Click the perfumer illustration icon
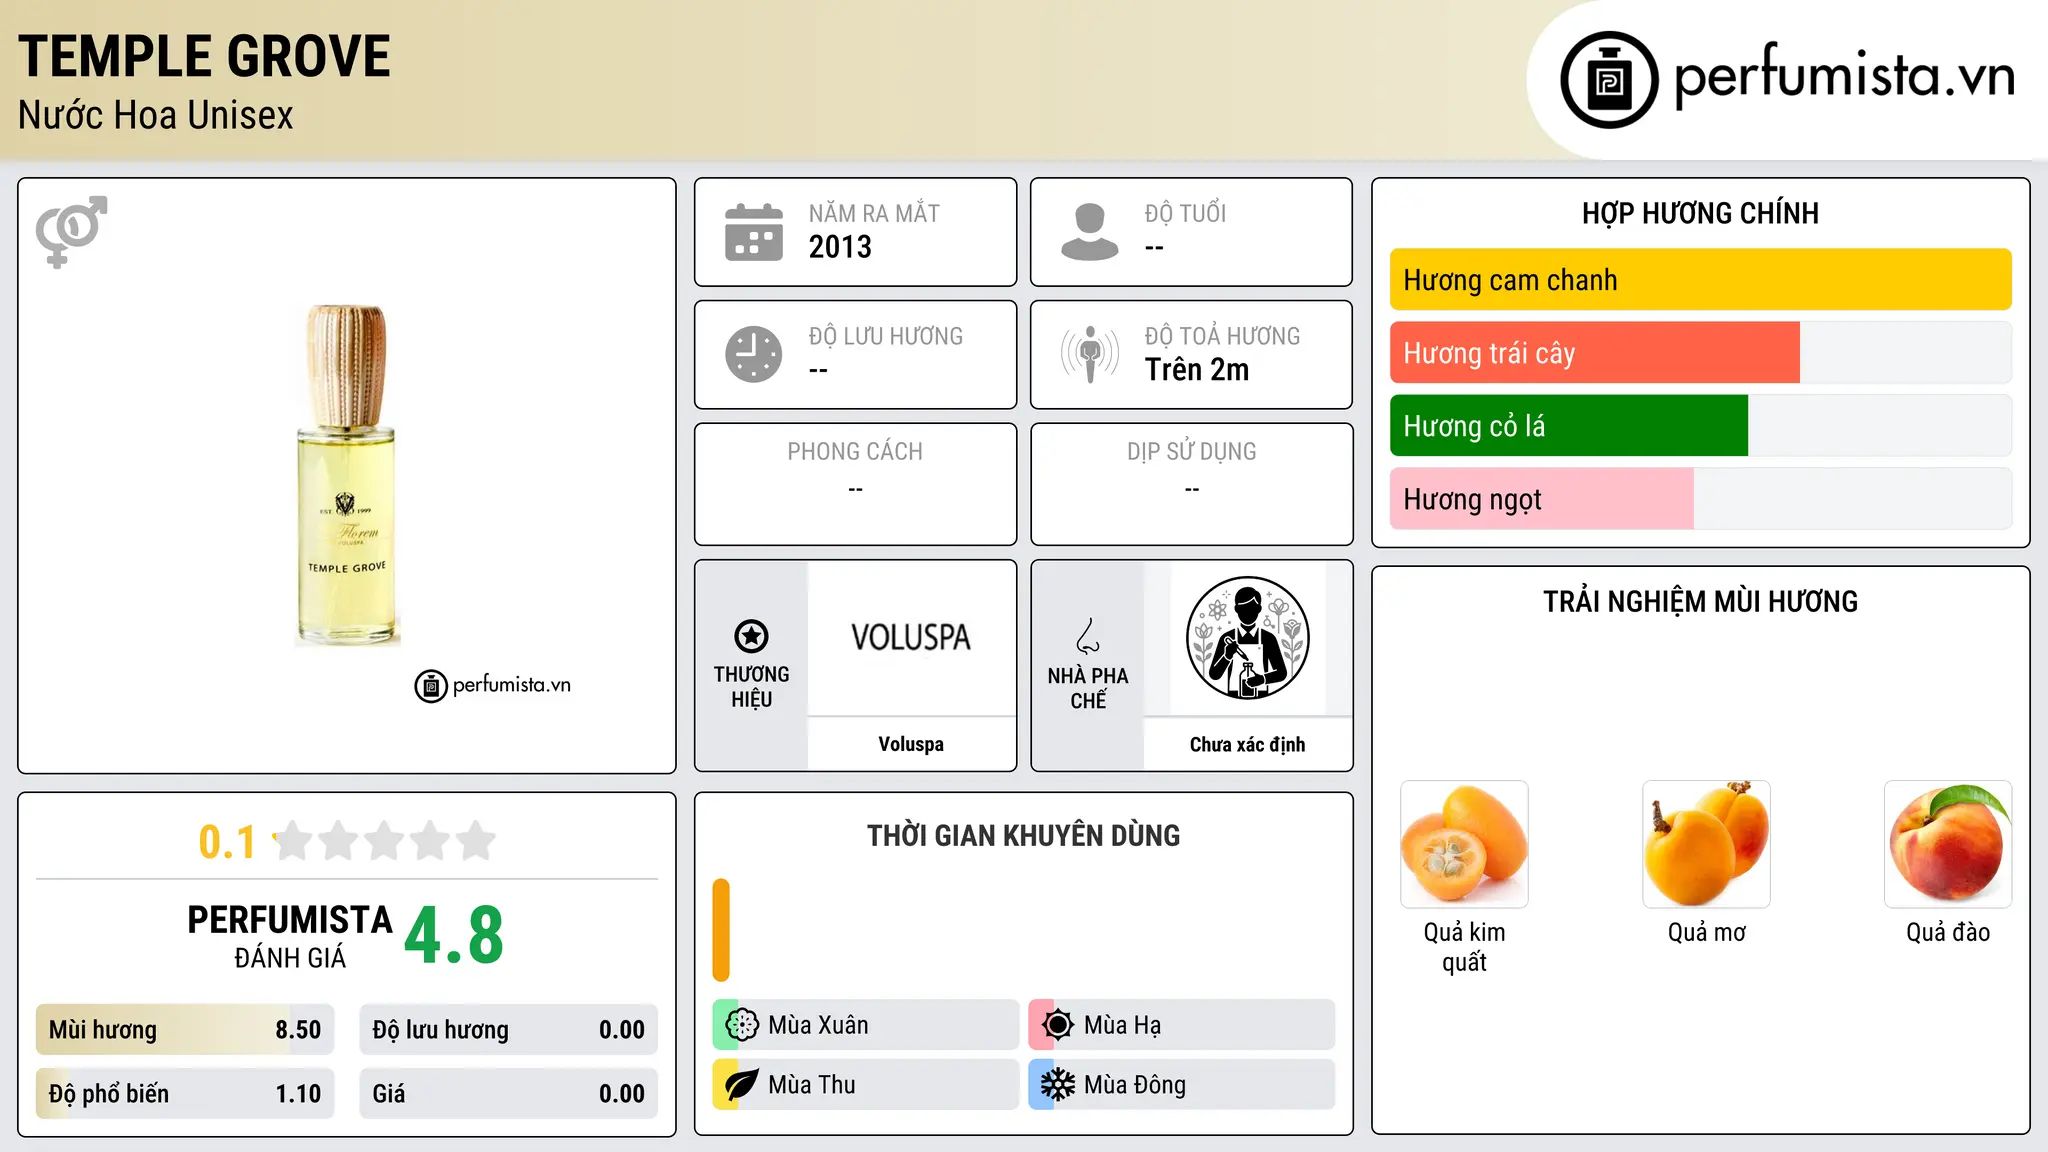The width and height of the screenshot is (2048, 1152). point(1247,638)
